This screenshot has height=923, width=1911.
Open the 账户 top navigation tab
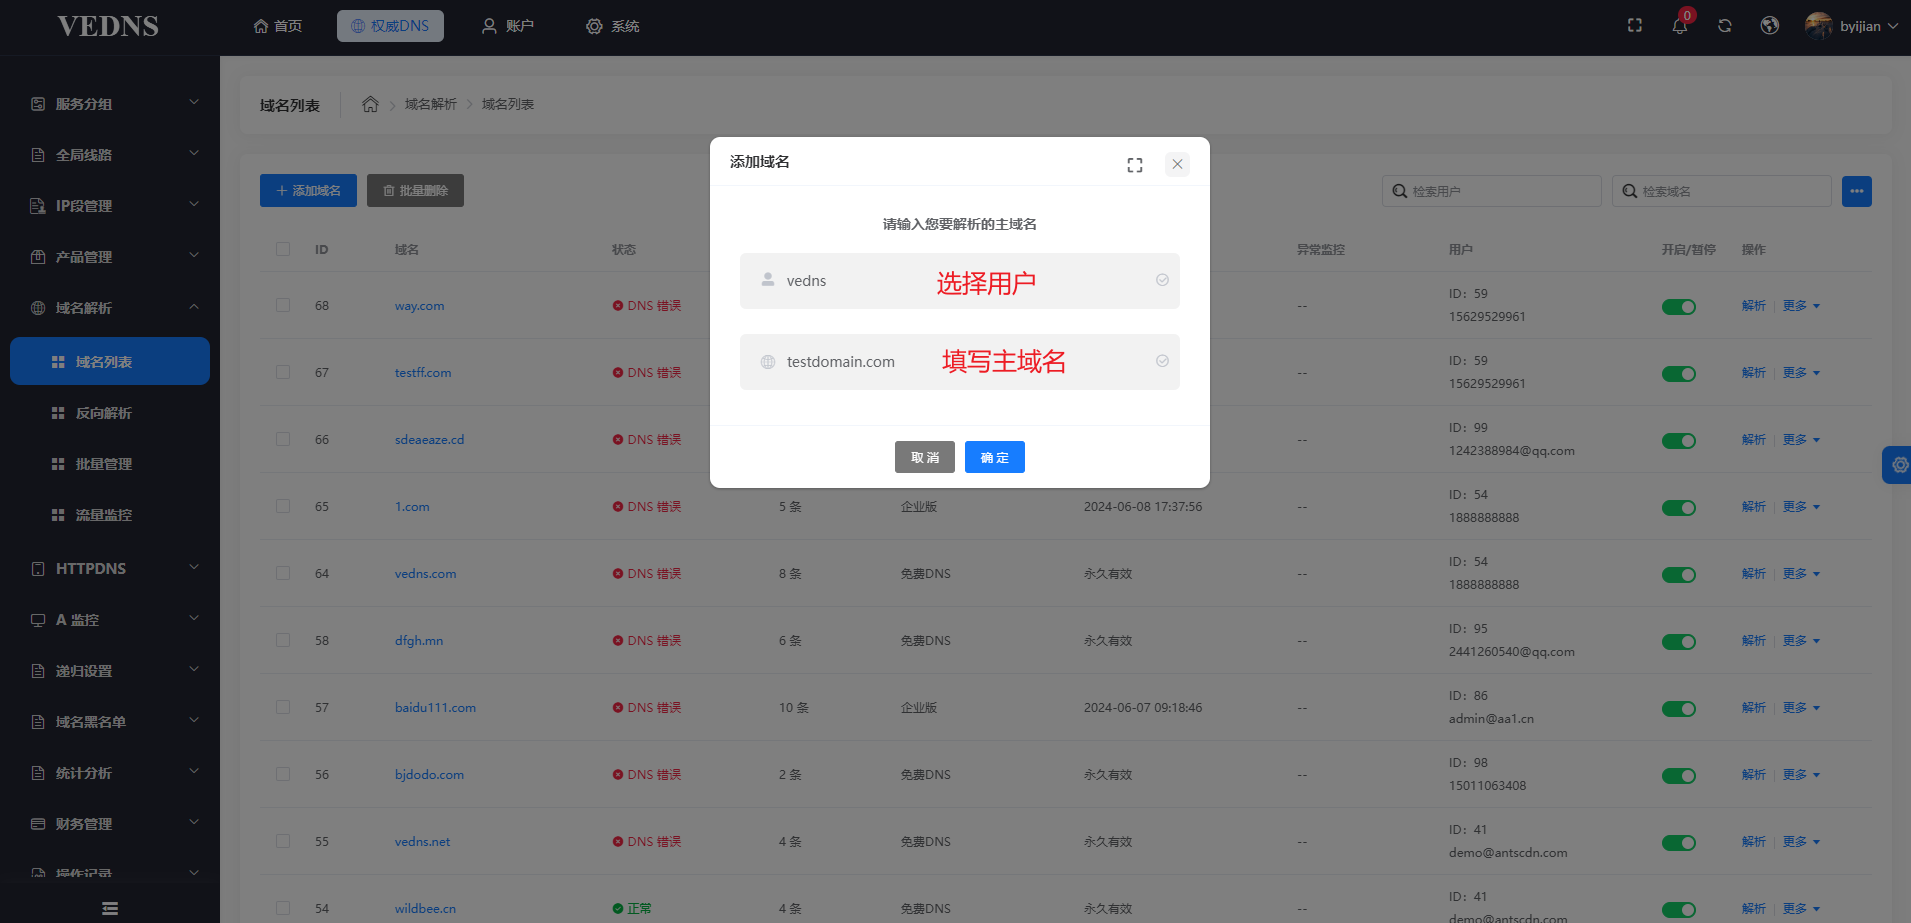(508, 26)
